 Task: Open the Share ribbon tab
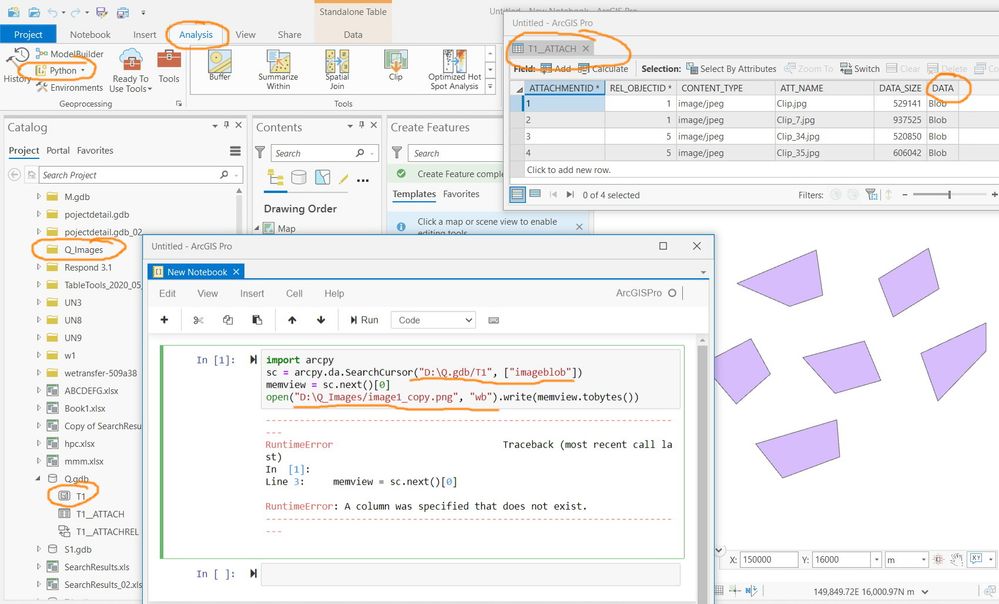pyautogui.click(x=289, y=34)
